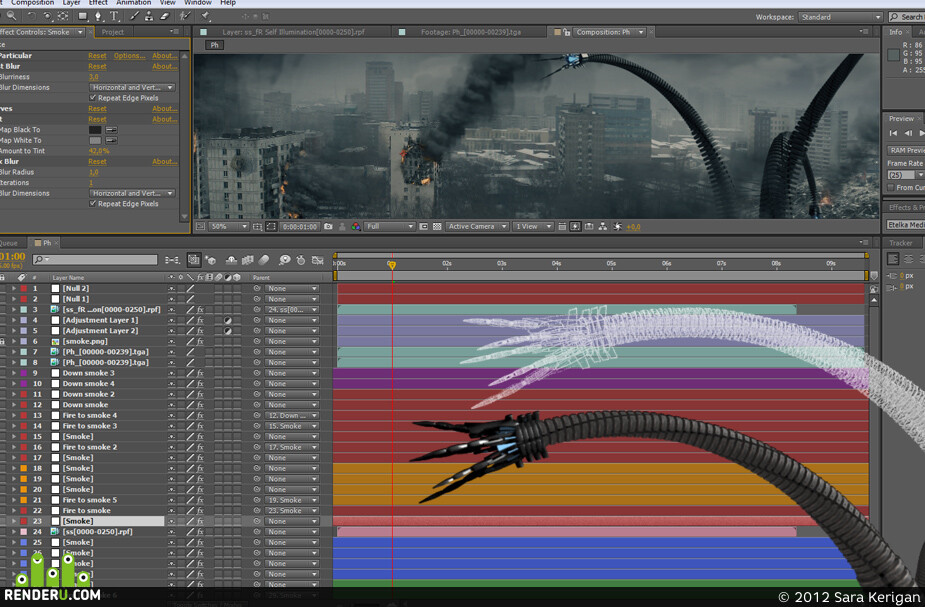
Task: Switch to the Project tab
Action: point(113,32)
